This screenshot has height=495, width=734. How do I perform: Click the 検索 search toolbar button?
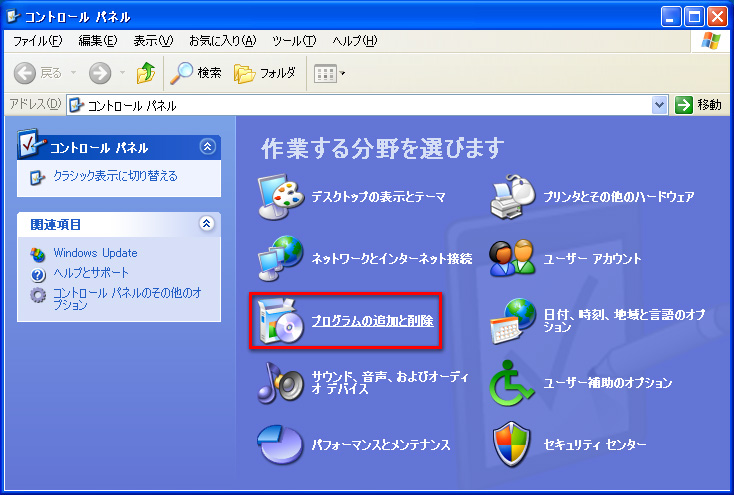click(196, 73)
